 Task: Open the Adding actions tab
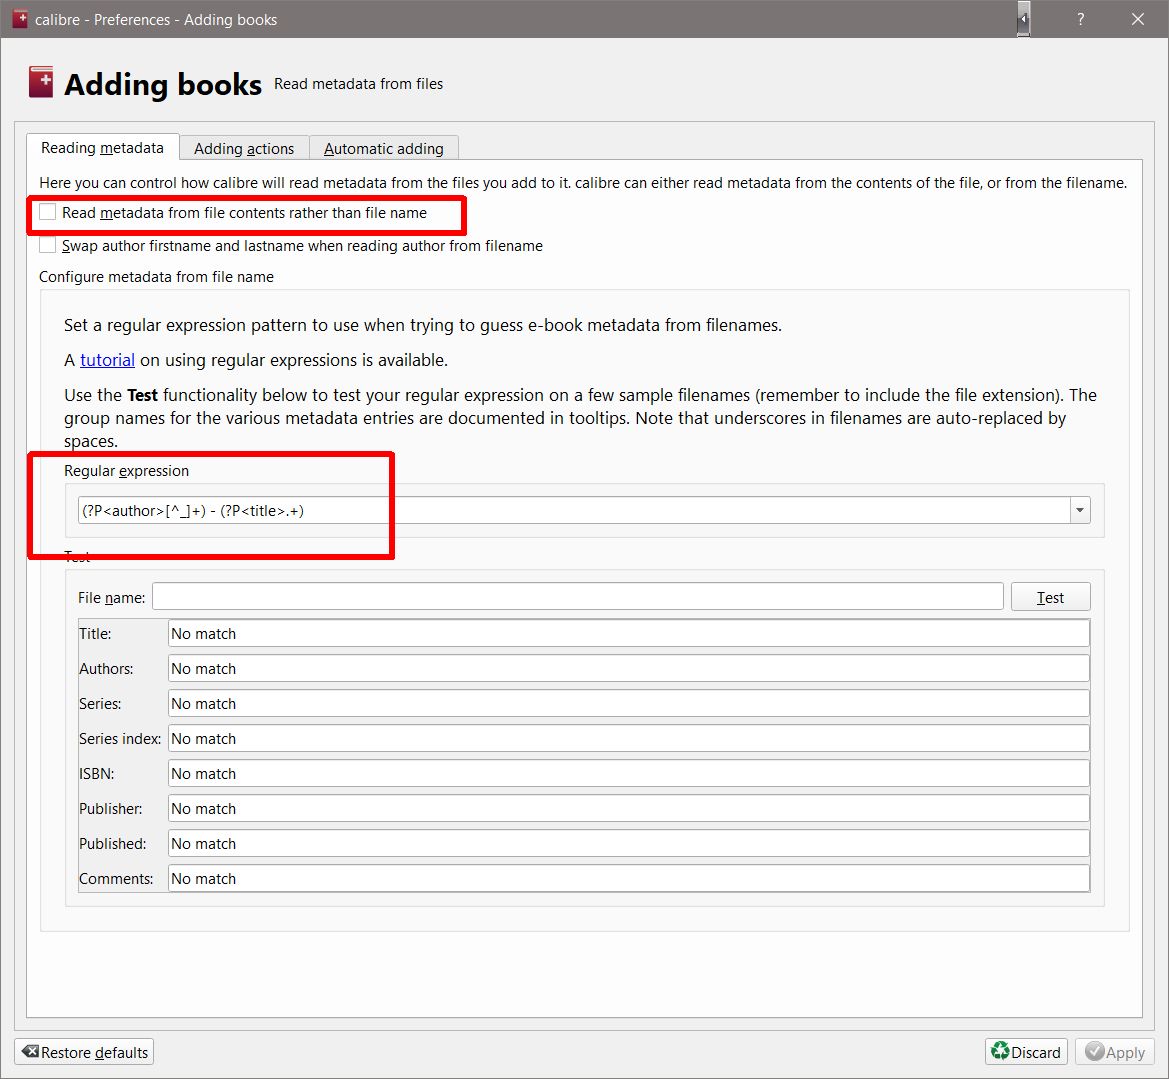point(244,148)
